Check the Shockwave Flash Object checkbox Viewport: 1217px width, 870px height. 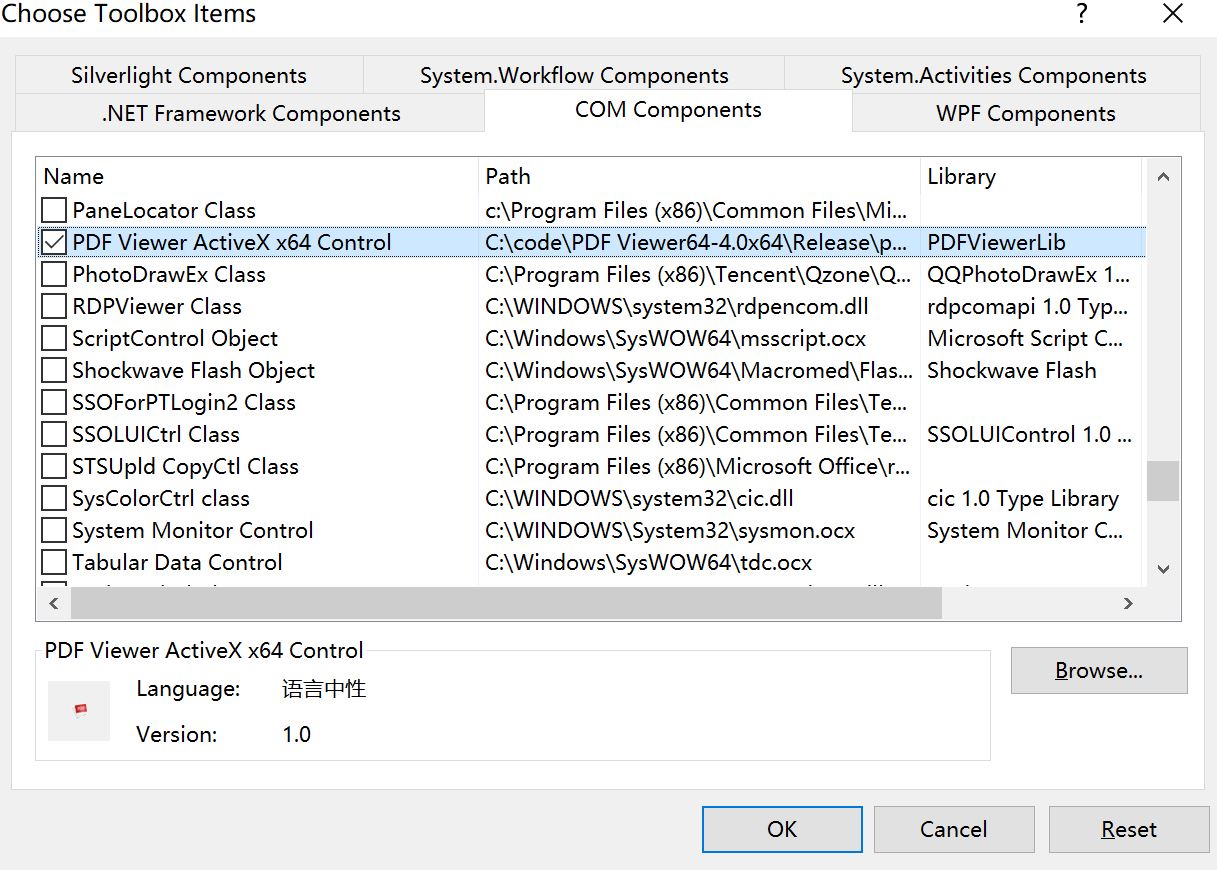tap(54, 370)
